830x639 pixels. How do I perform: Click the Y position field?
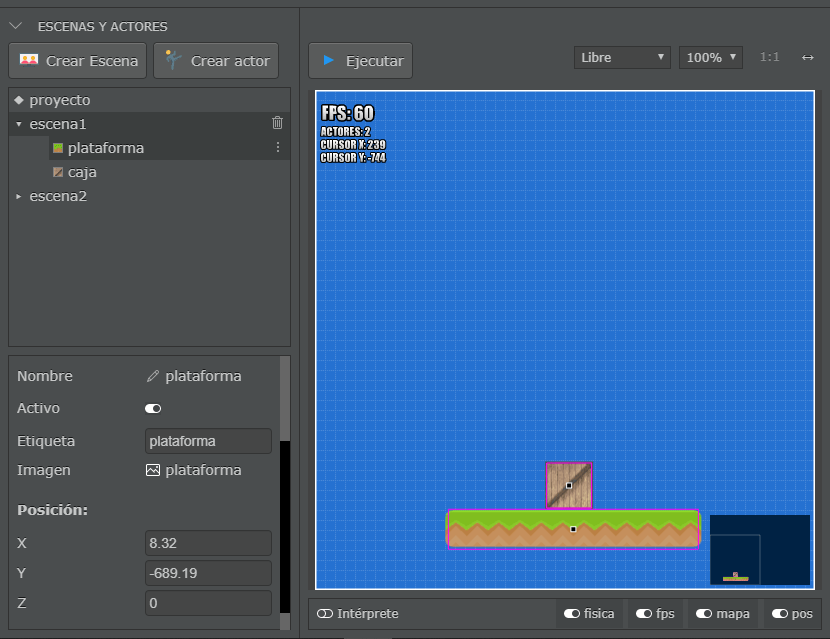click(x=208, y=573)
